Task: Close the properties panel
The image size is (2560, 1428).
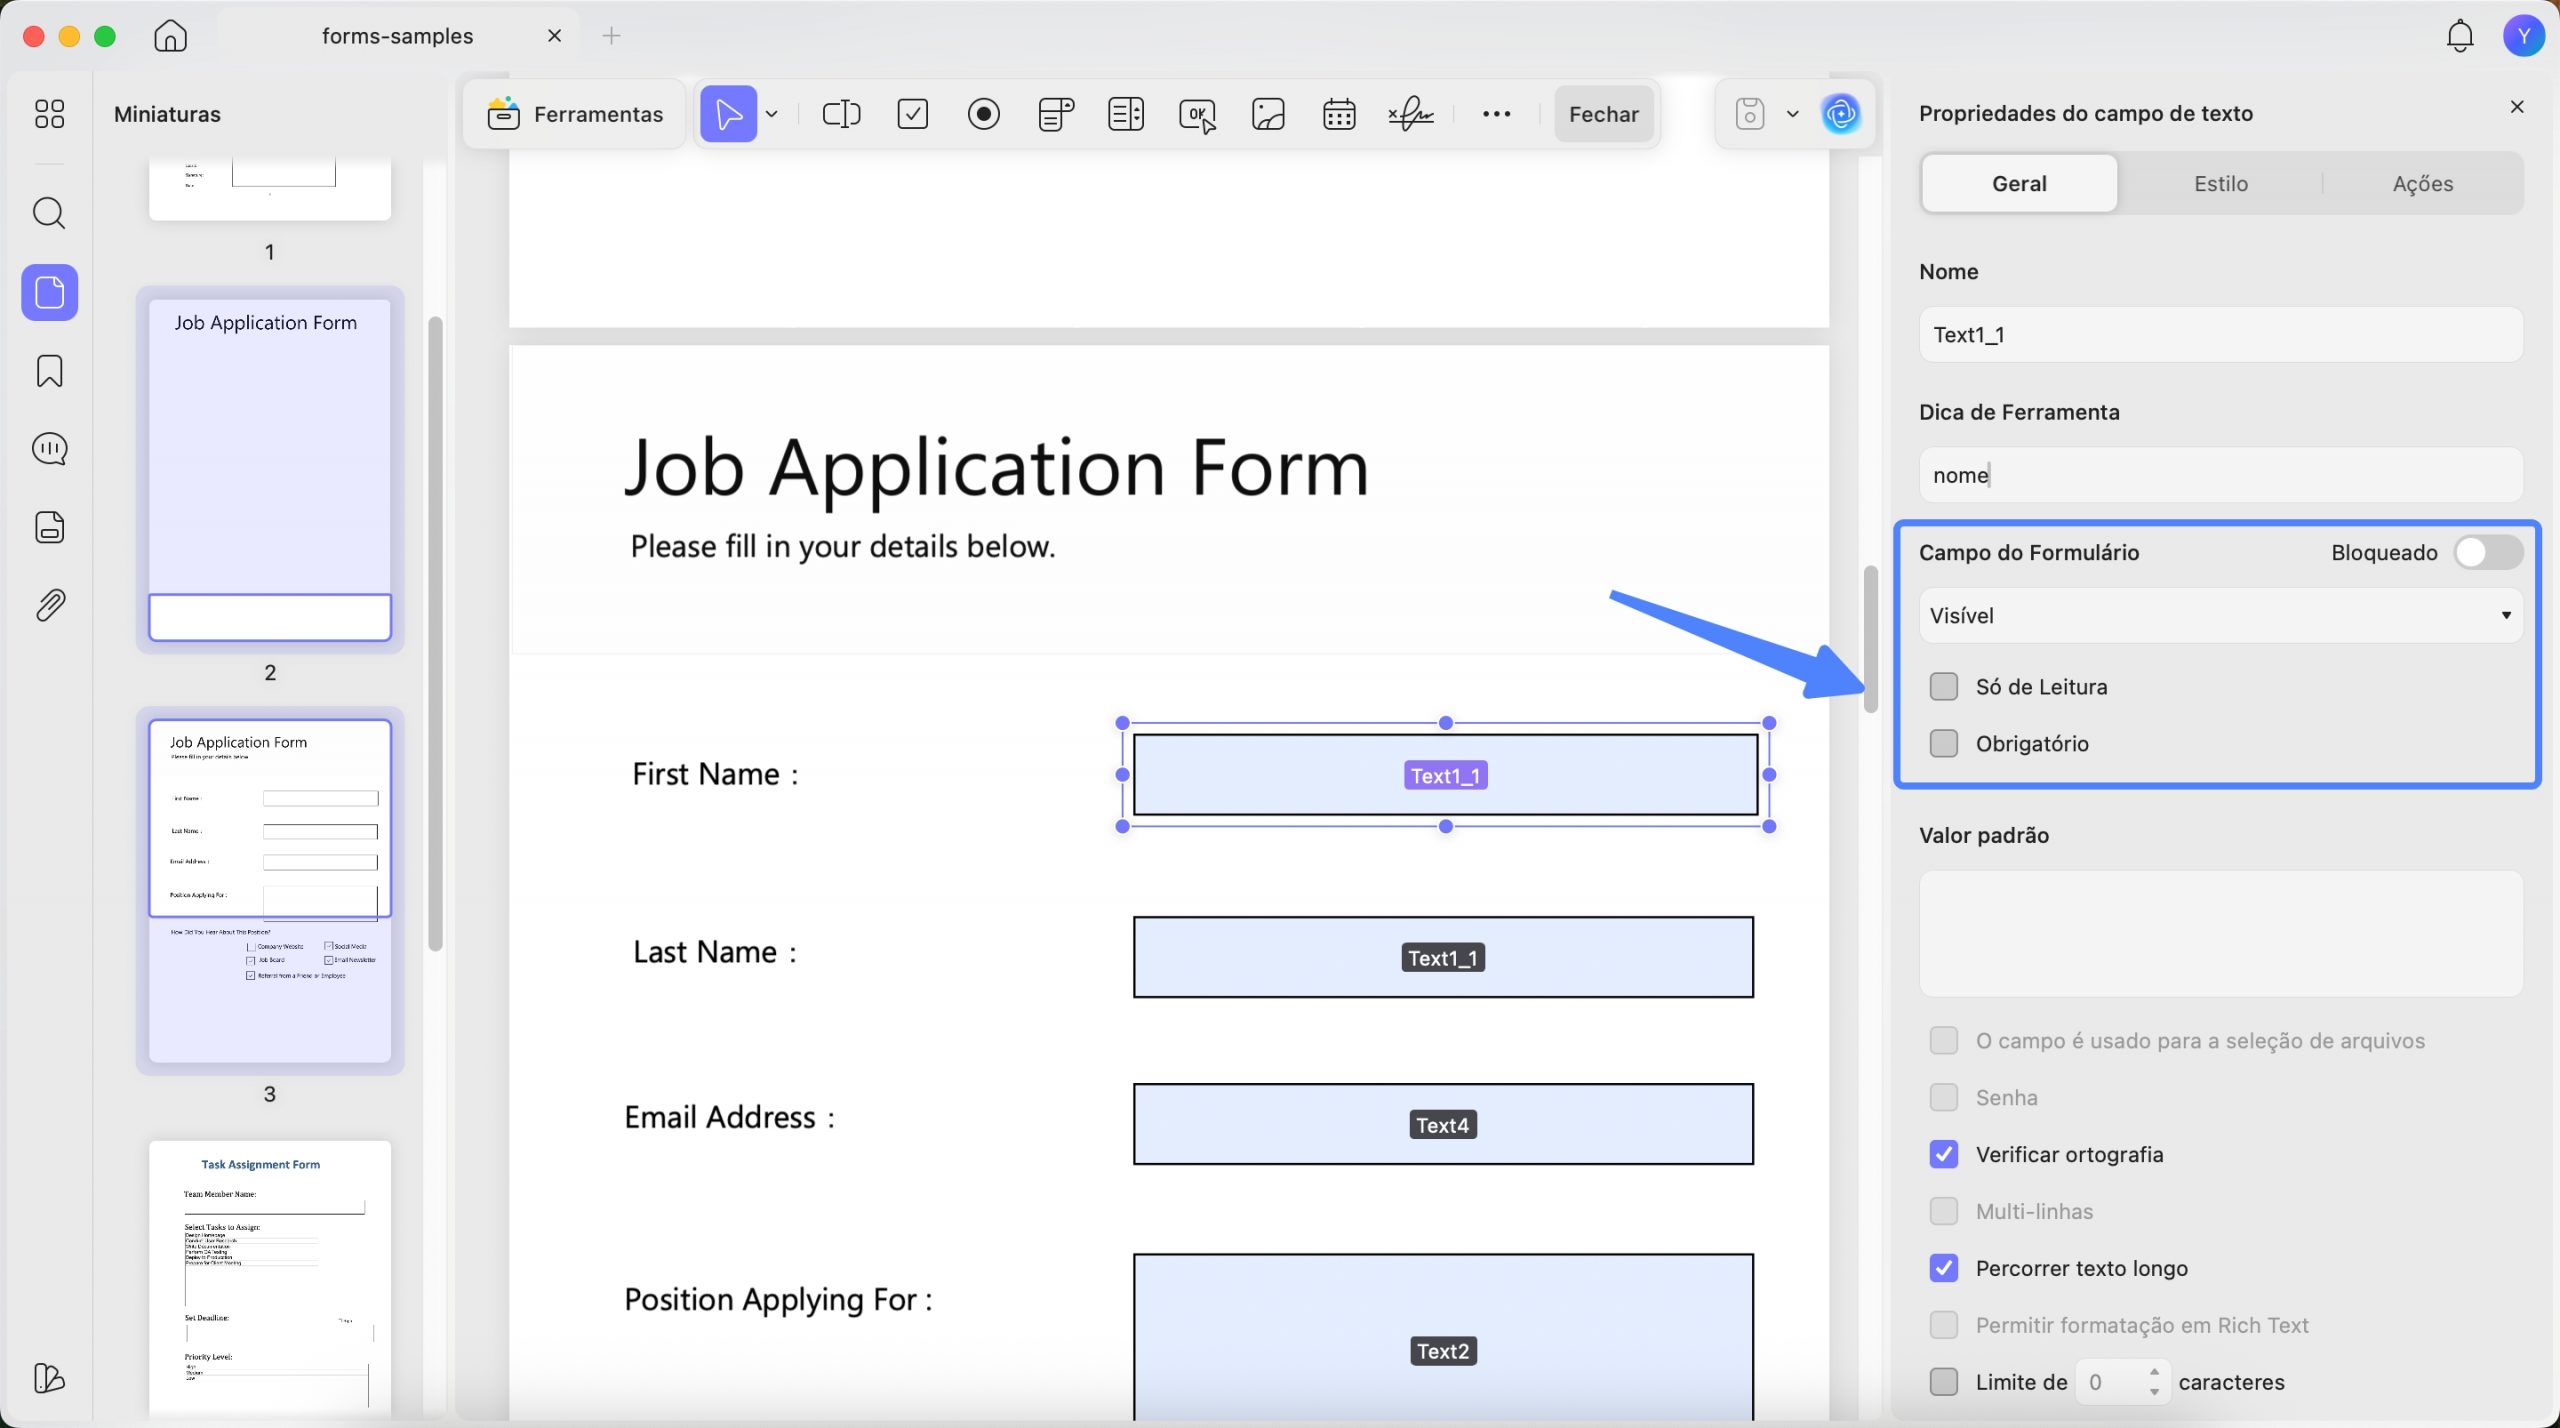Action: tap(2517, 107)
